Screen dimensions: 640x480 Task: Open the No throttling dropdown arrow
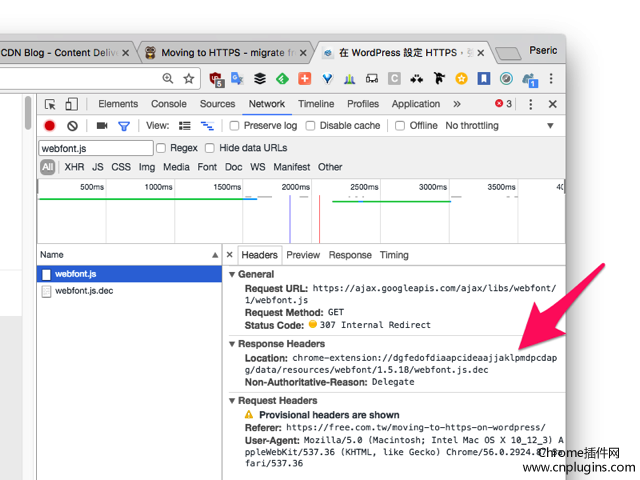(x=550, y=126)
